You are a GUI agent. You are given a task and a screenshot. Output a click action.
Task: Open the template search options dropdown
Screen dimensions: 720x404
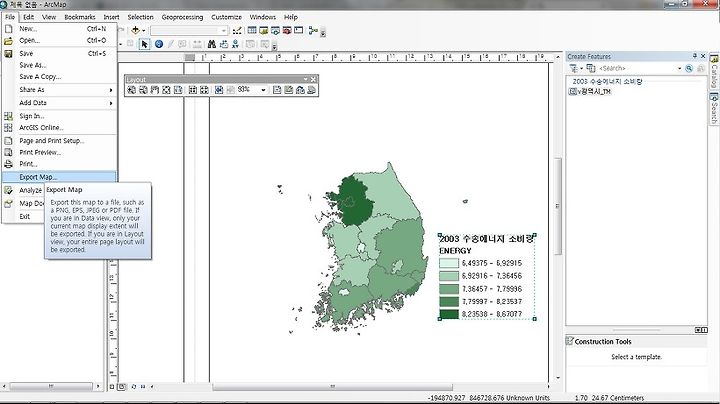pyautogui.click(x=680, y=68)
